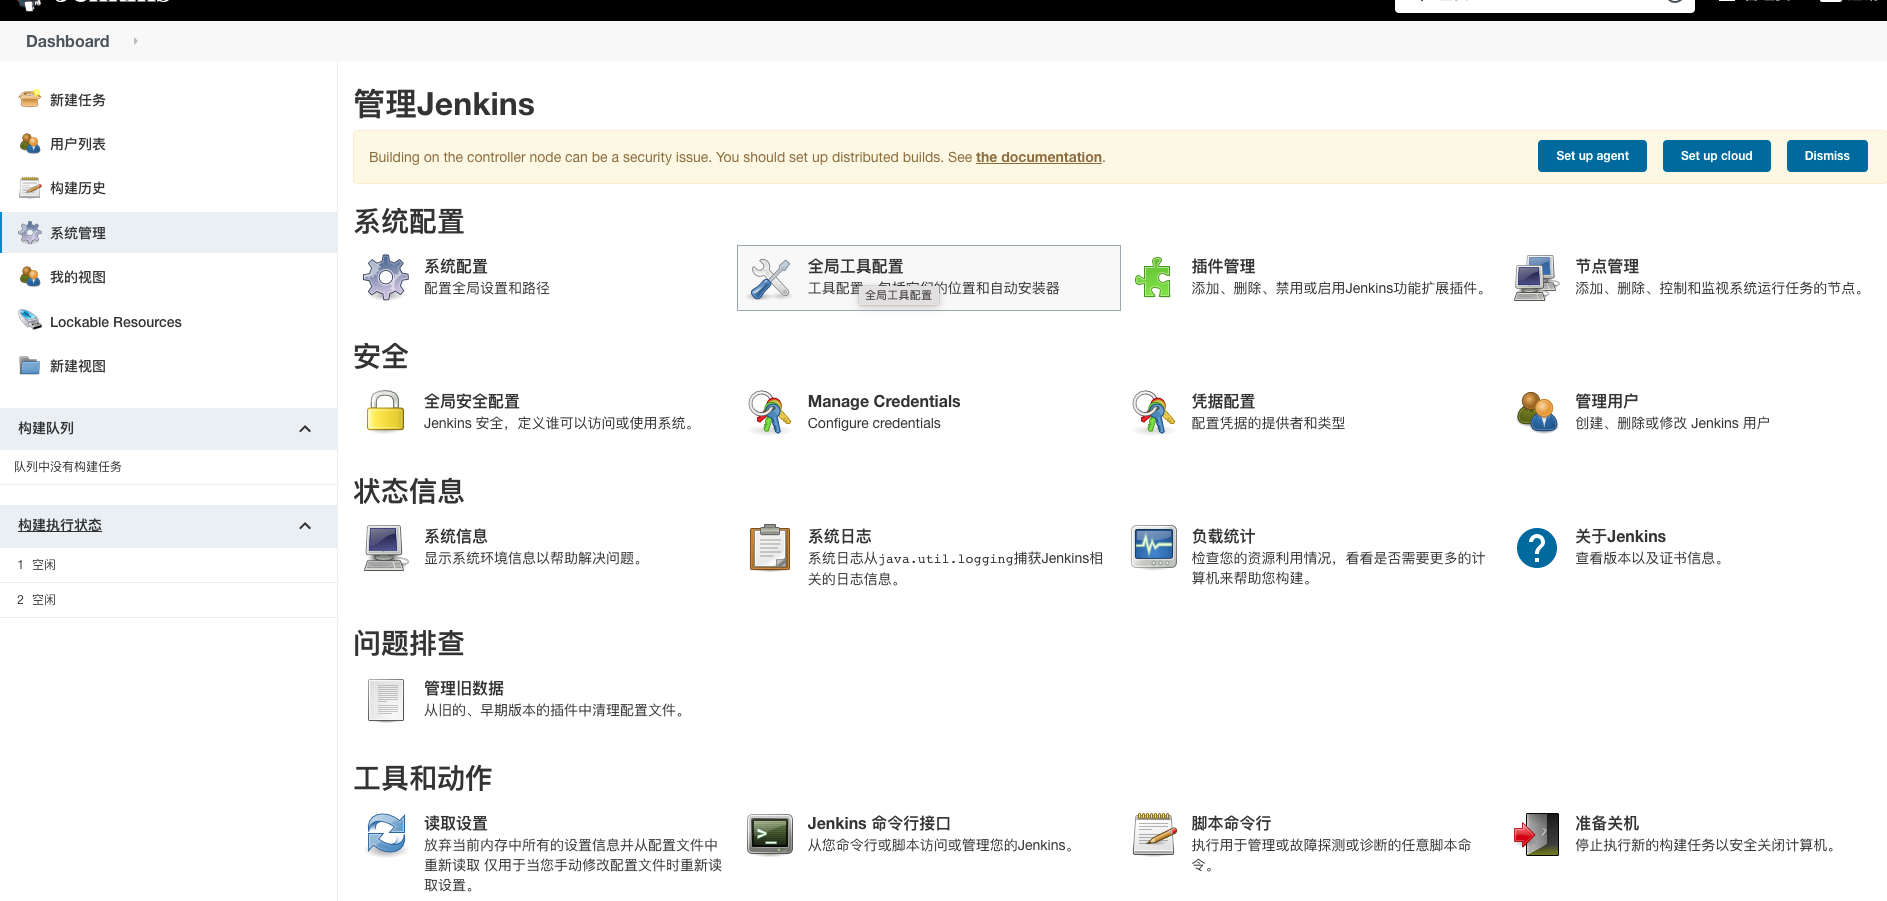Viewport: 1887px width, 901px height.
Task: Click the Set up agent button
Action: [1591, 156]
